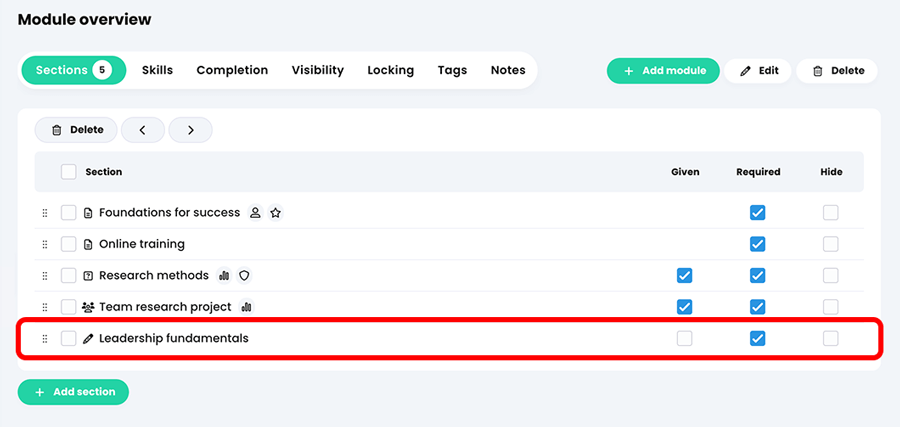
Task: Tick Hide checkbox for Research methods
Action: (831, 276)
